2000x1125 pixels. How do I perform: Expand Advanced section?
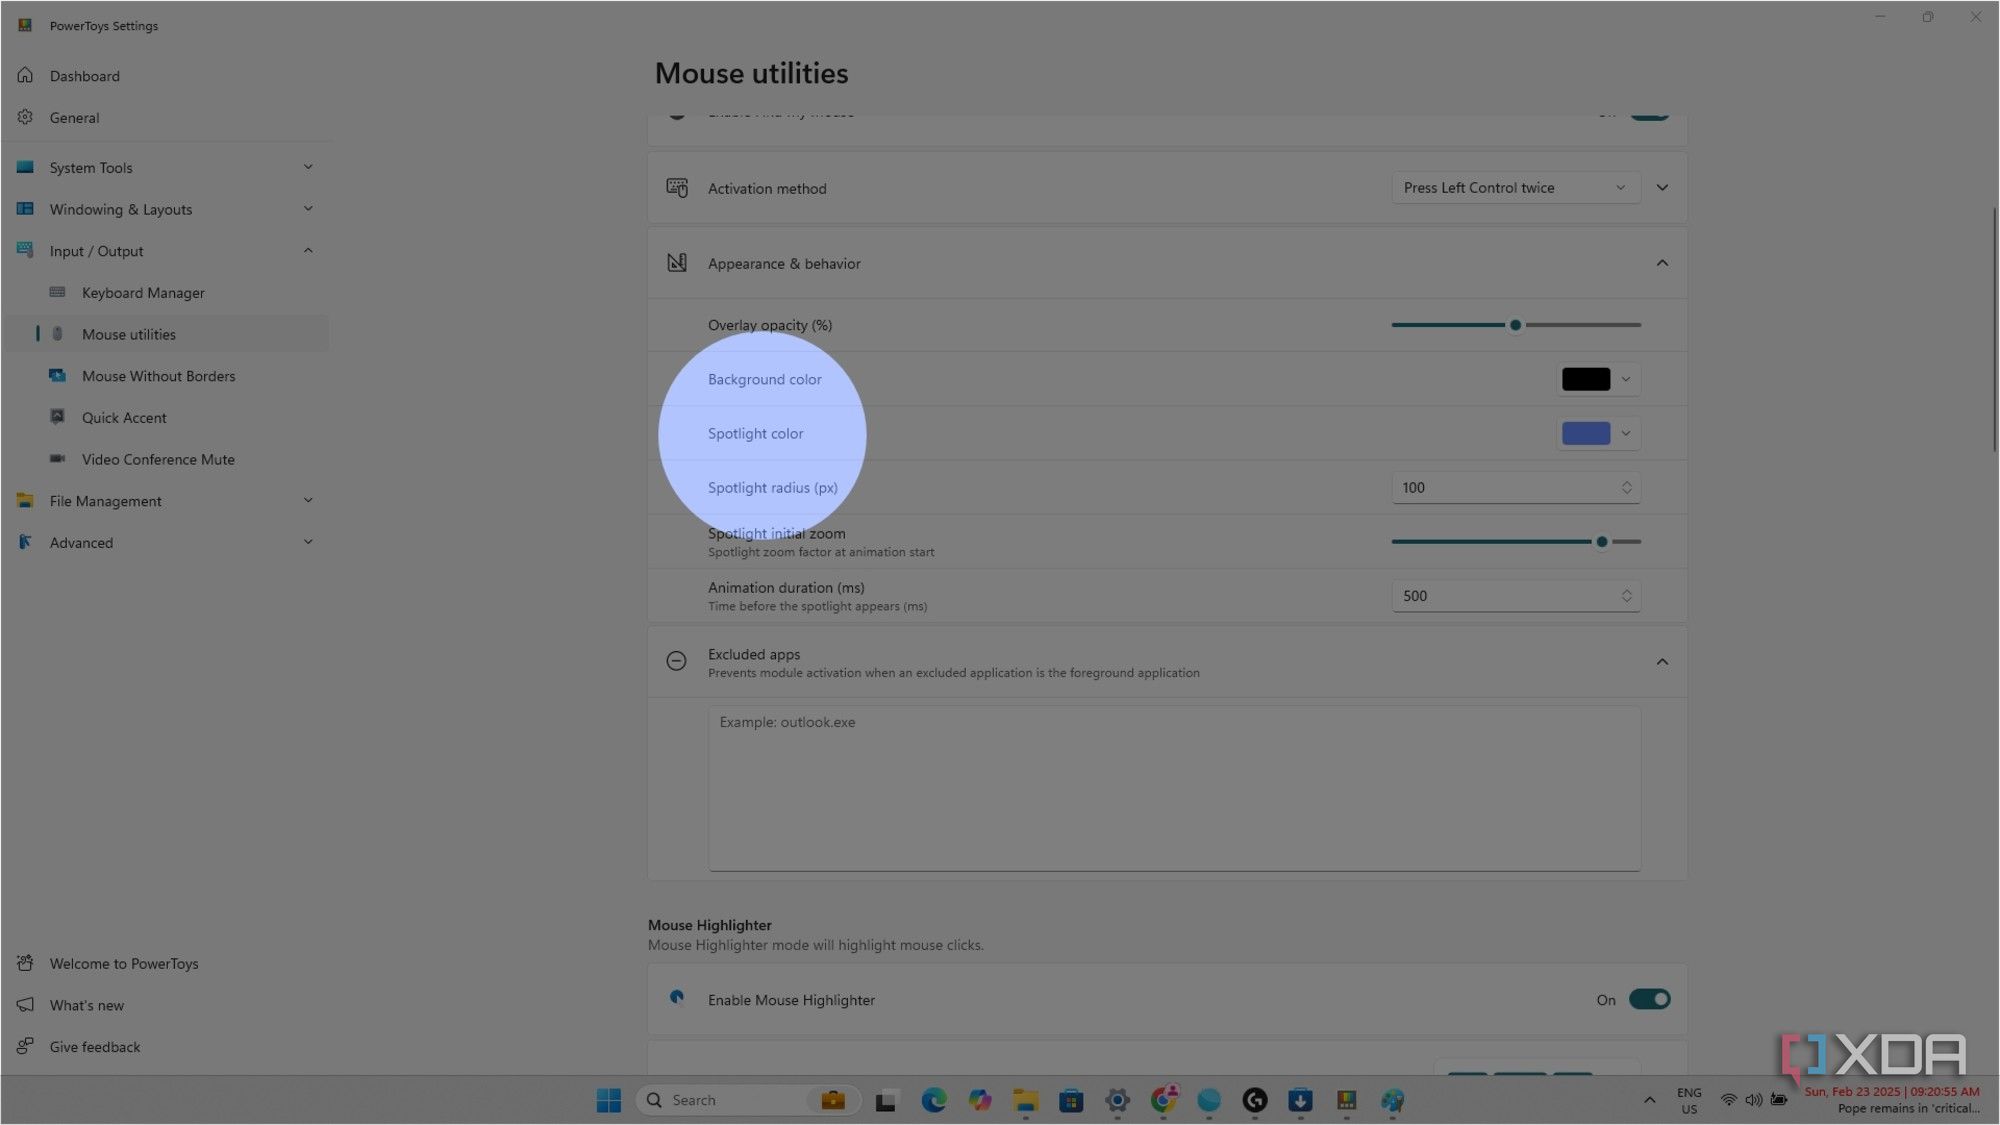(308, 542)
